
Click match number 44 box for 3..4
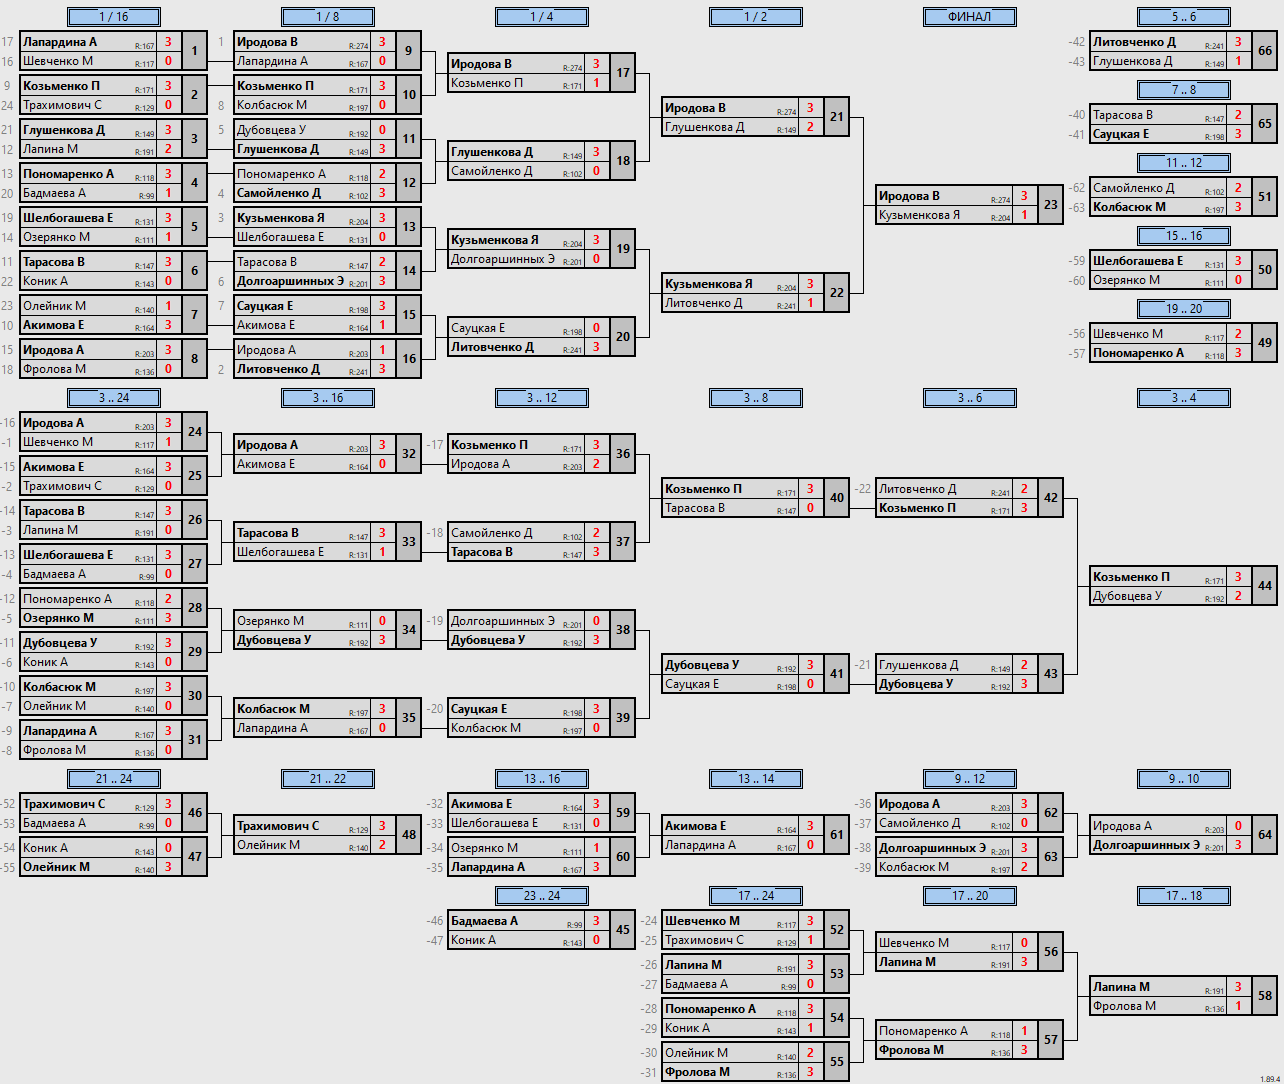(x=1264, y=586)
